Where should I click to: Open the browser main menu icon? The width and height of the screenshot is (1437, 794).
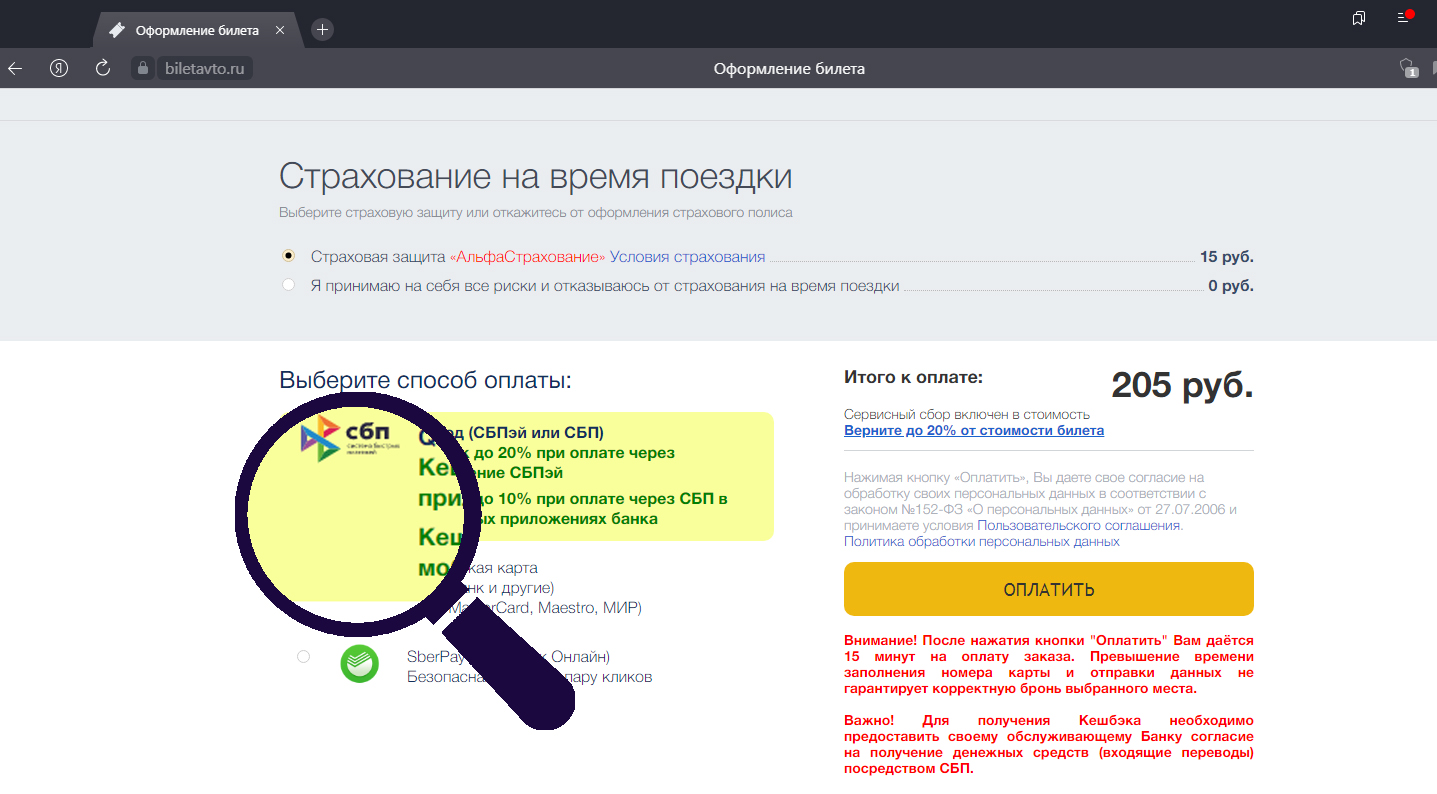1403,18
